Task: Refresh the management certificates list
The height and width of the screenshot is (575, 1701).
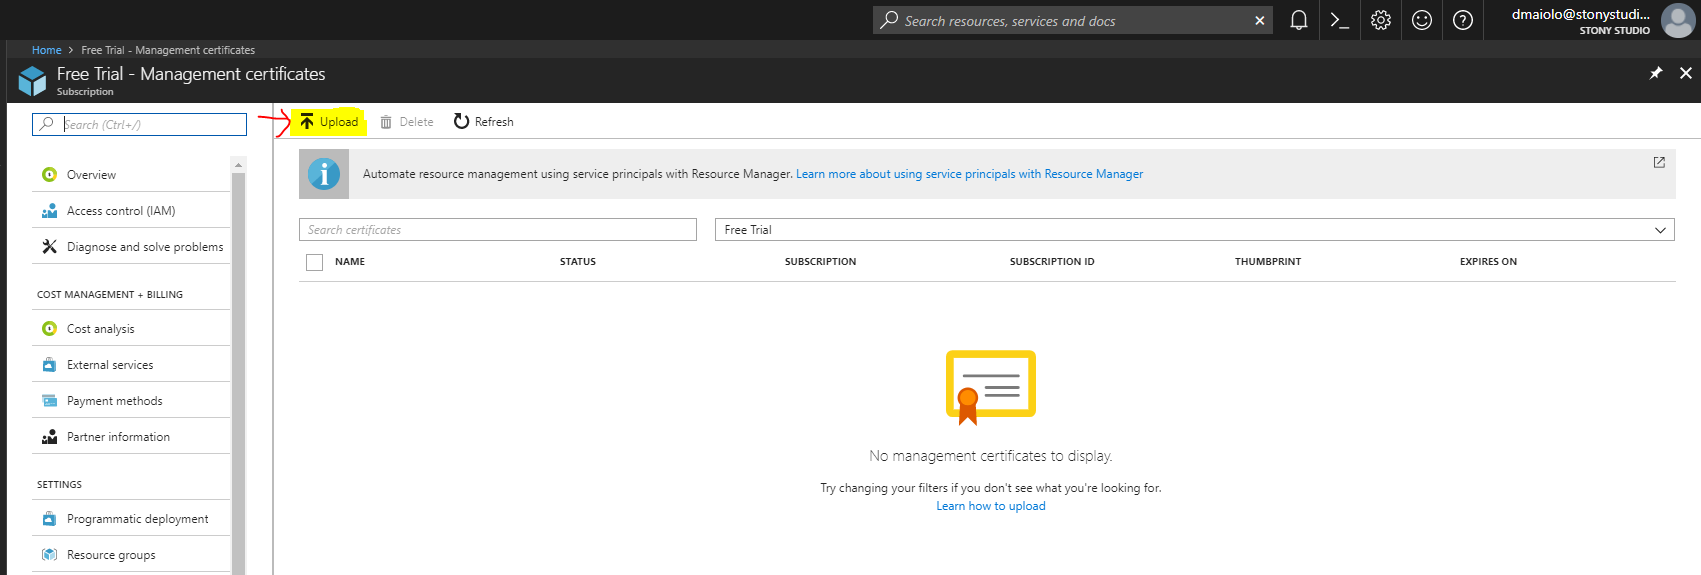Action: coord(483,122)
